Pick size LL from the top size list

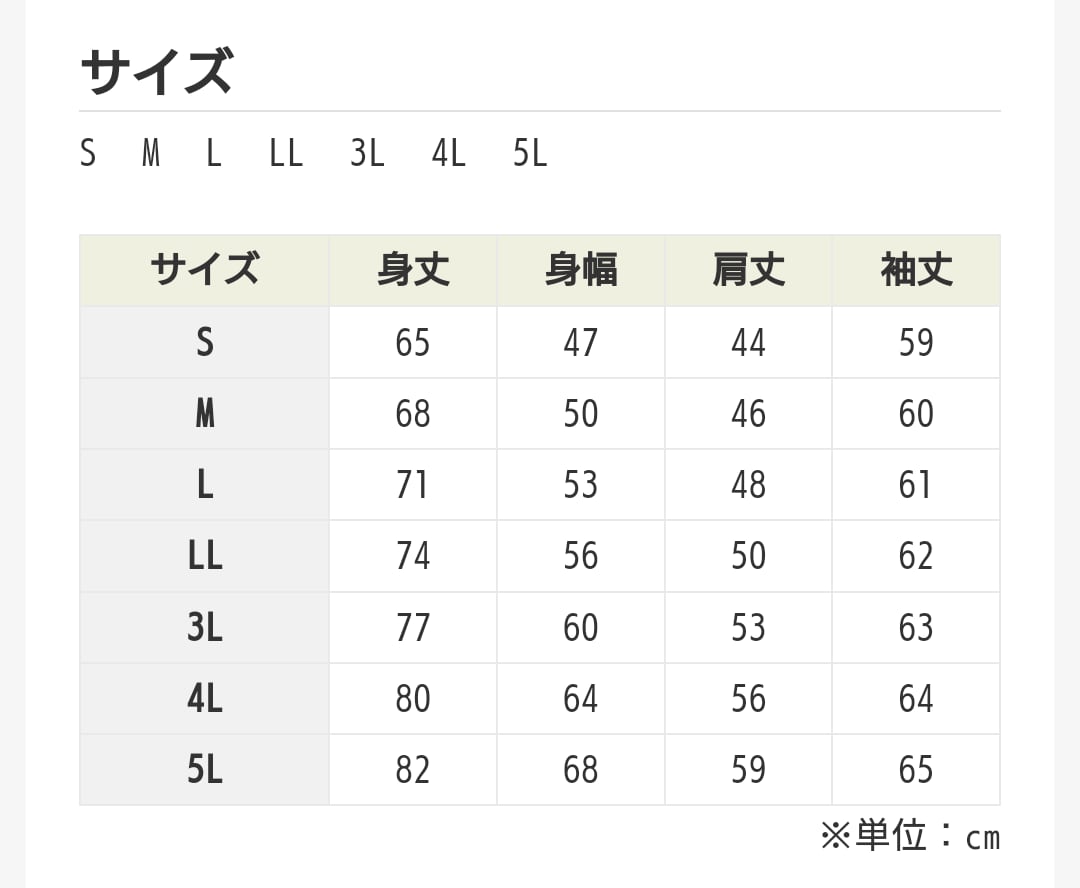(x=286, y=154)
